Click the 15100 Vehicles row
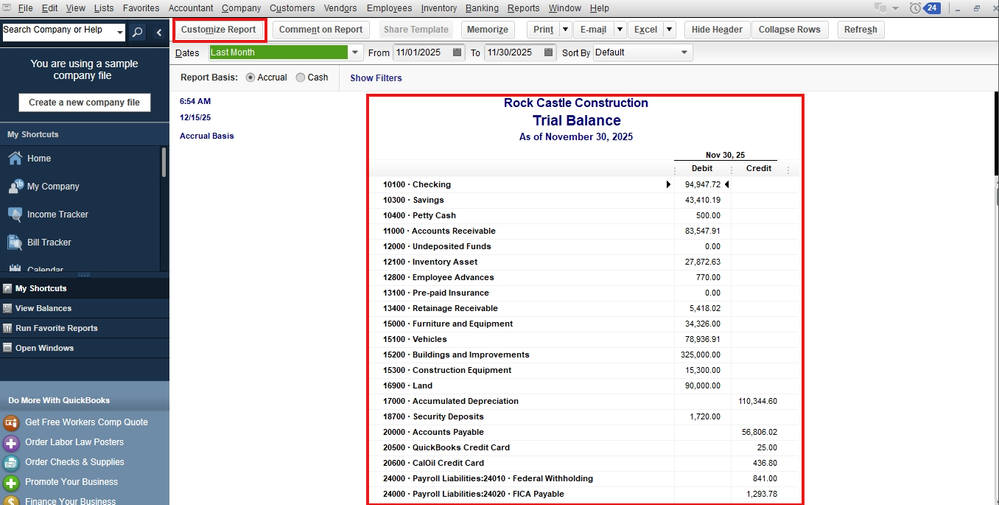 coord(584,339)
